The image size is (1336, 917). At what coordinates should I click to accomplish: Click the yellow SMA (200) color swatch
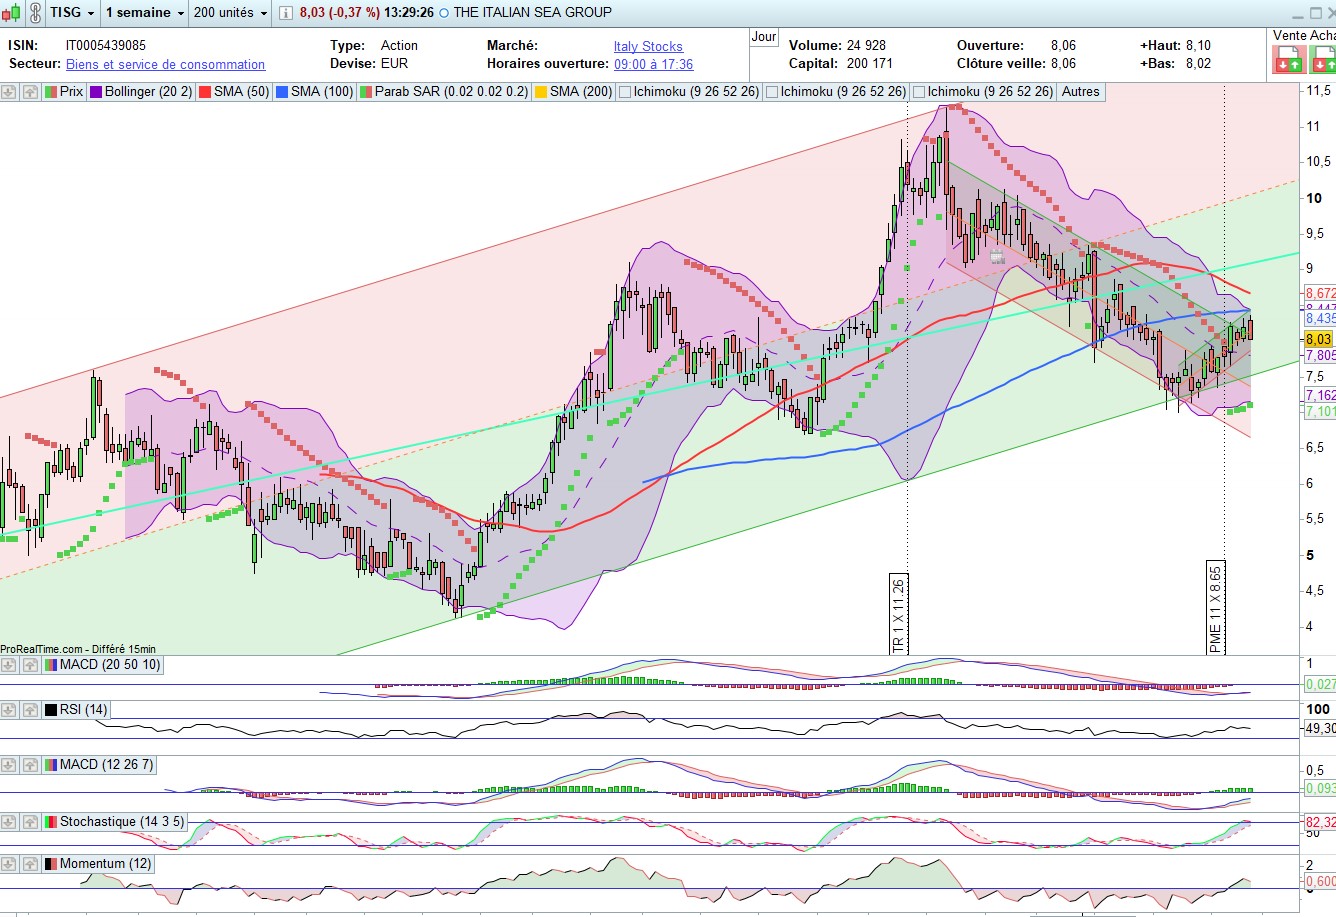[x=541, y=92]
